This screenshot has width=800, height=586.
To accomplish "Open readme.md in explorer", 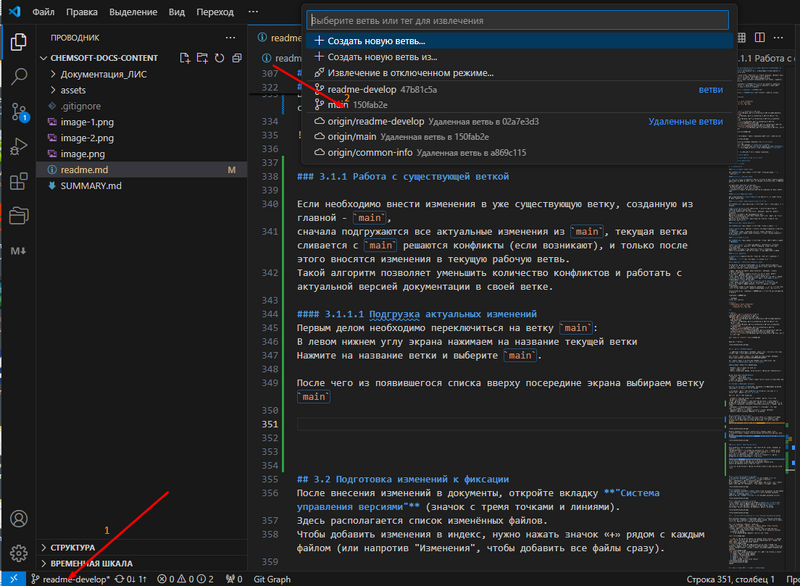I will (x=142, y=170).
